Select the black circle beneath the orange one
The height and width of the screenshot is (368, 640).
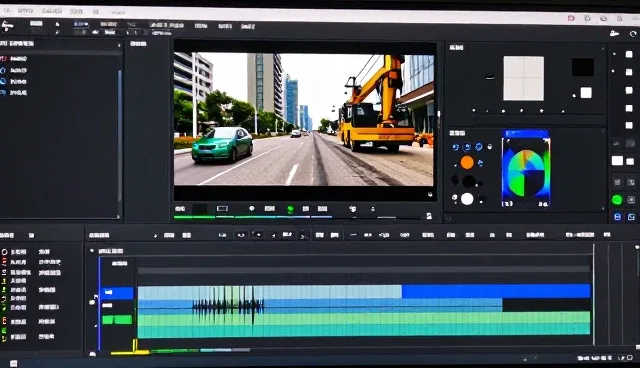tap(469, 181)
